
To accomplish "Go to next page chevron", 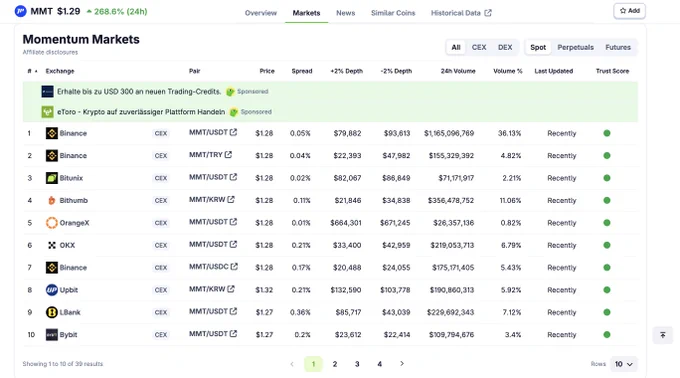I will click(402, 364).
